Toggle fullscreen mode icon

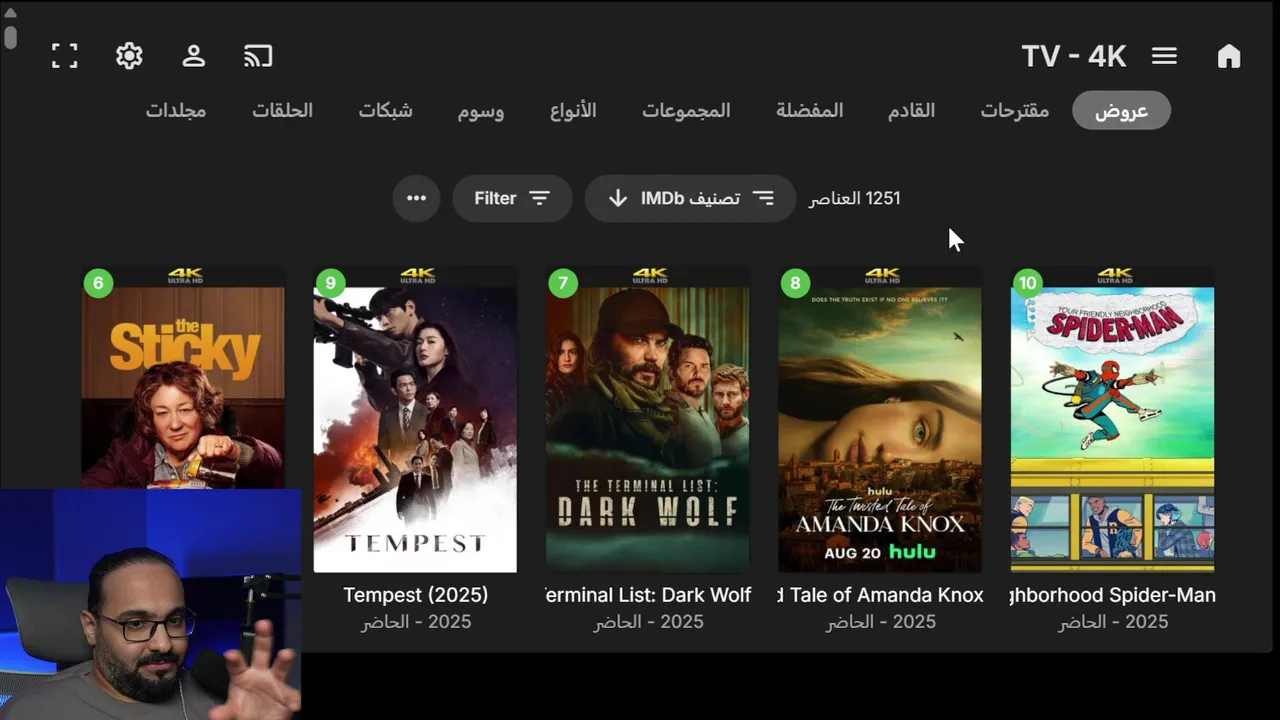point(65,56)
